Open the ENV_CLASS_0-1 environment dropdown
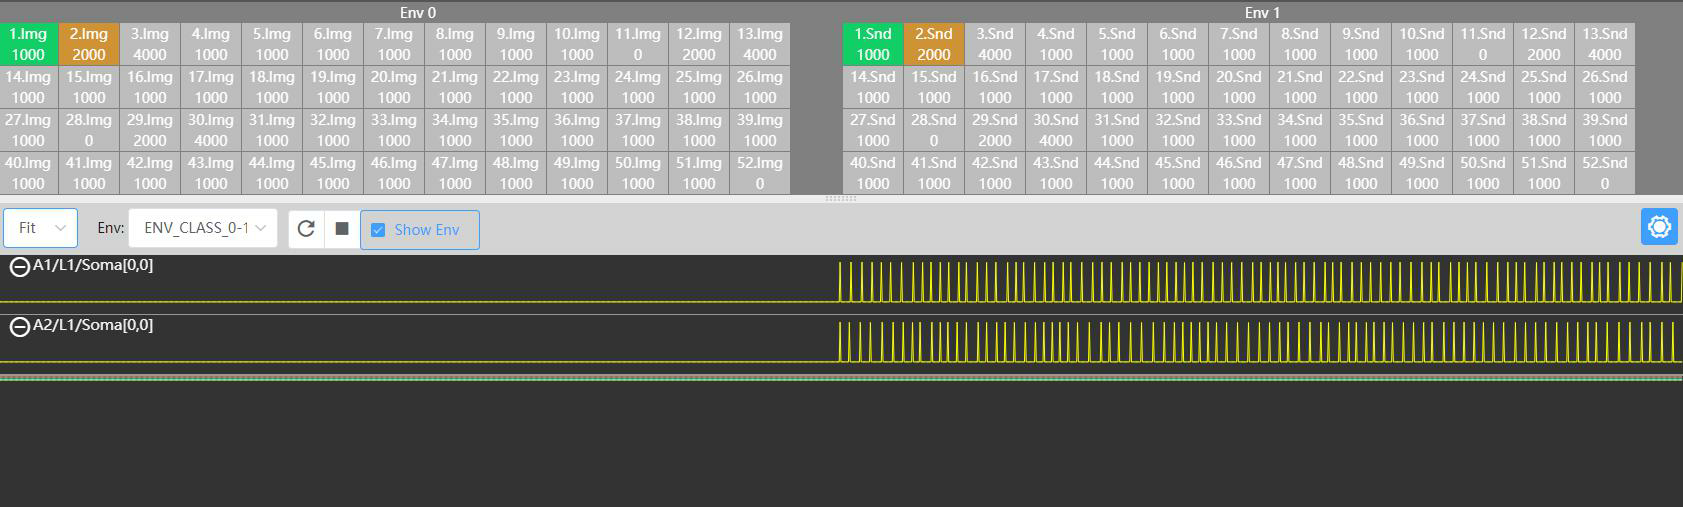1683x507 pixels. pyautogui.click(x=205, y=228)
